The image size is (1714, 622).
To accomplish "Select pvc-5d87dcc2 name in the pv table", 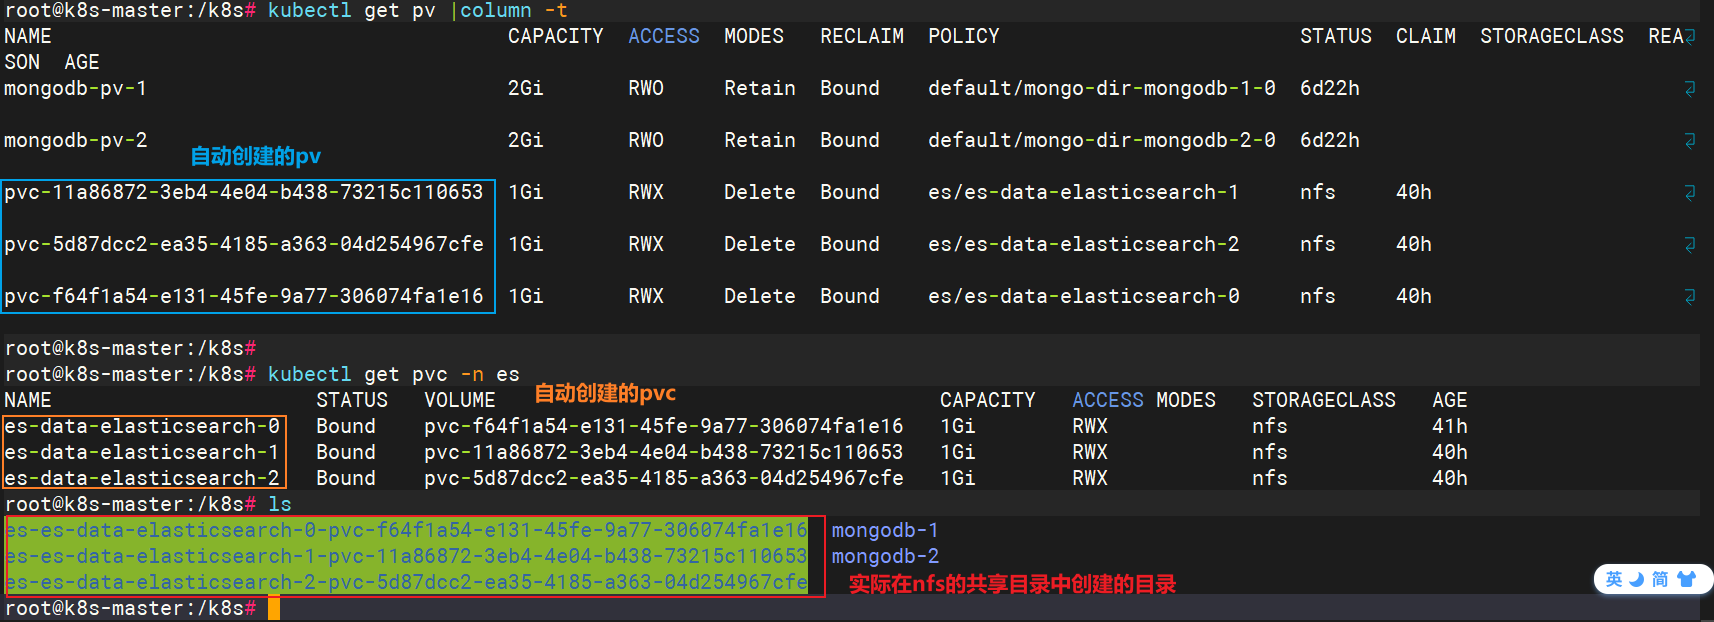I will (244, 244).
